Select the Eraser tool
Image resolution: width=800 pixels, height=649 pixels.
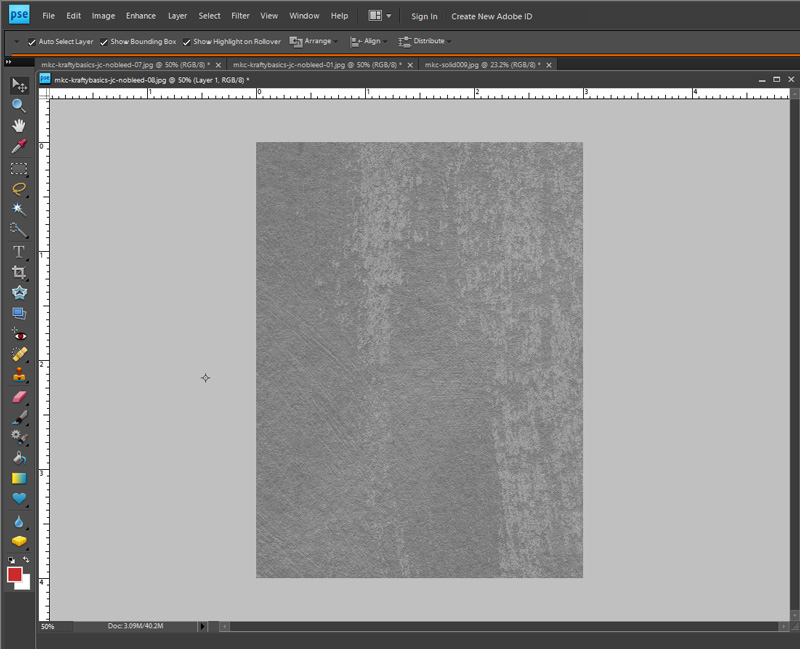19,397
